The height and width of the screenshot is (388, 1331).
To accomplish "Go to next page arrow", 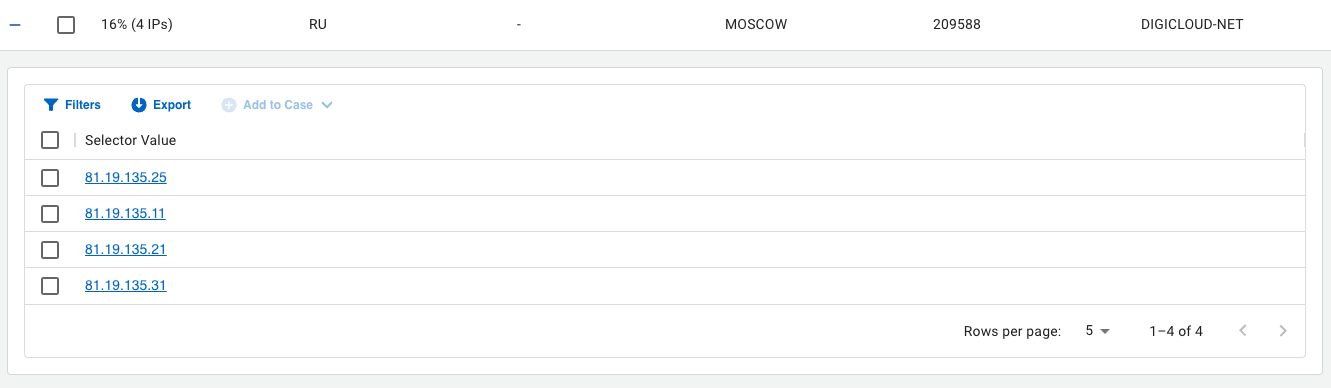I will pyautogui.click(x=1283, y=331).
